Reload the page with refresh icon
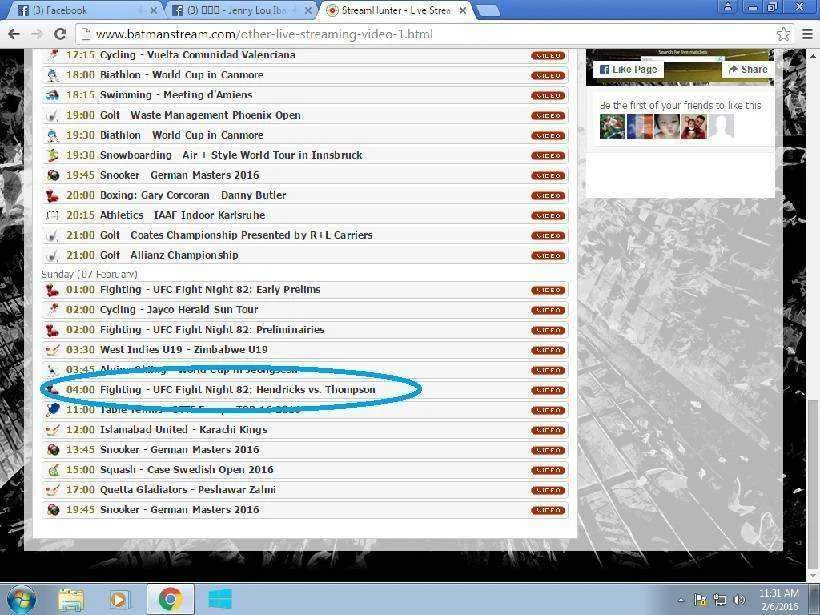Screen dimensions: 820x615 [60, 34]
